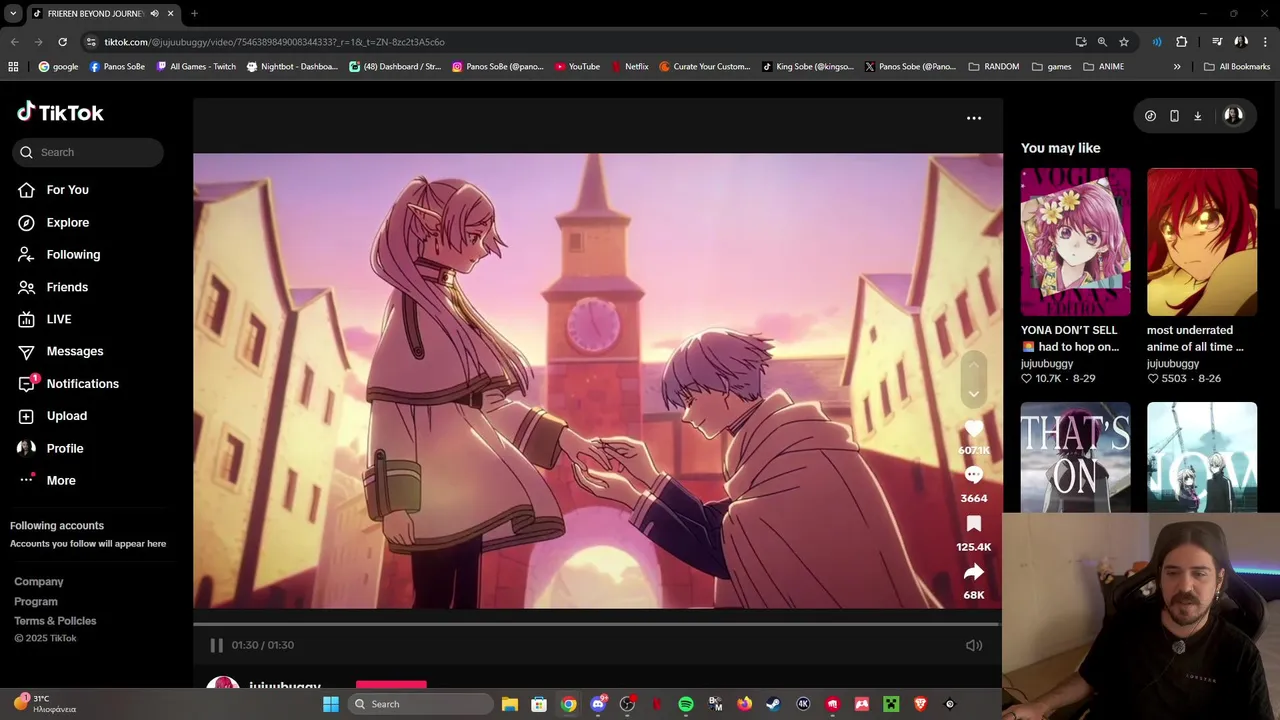
Task: Pause the video playback
Action: point(216,645)
